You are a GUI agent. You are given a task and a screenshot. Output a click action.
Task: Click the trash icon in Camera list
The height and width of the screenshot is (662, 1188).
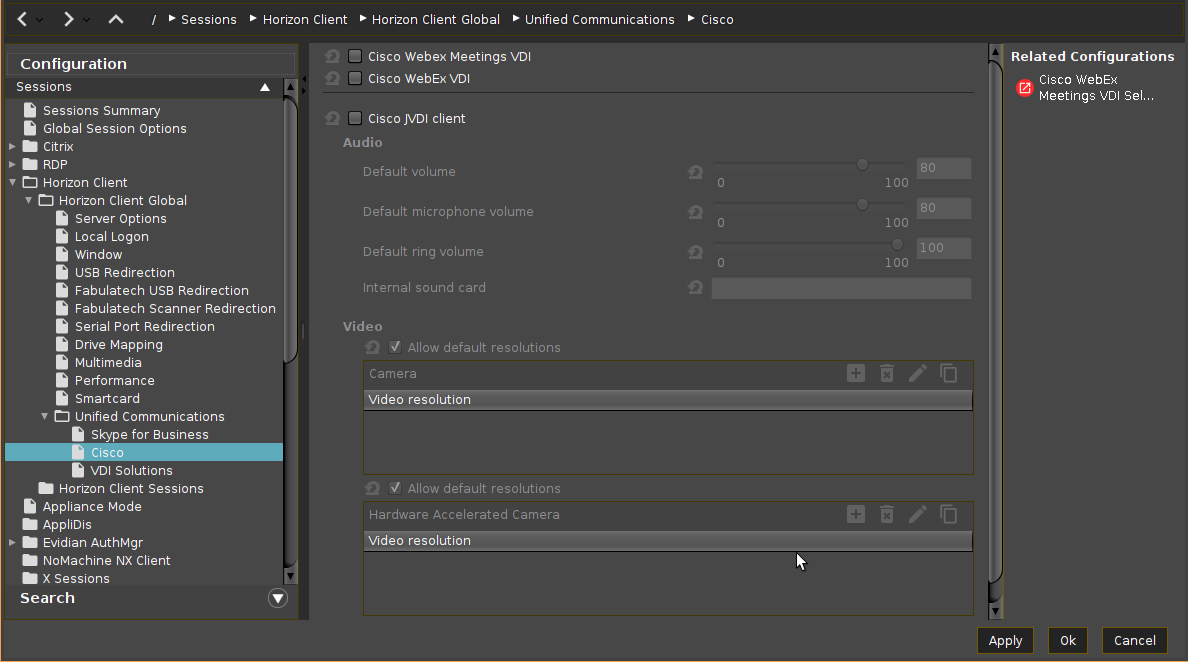886,373
